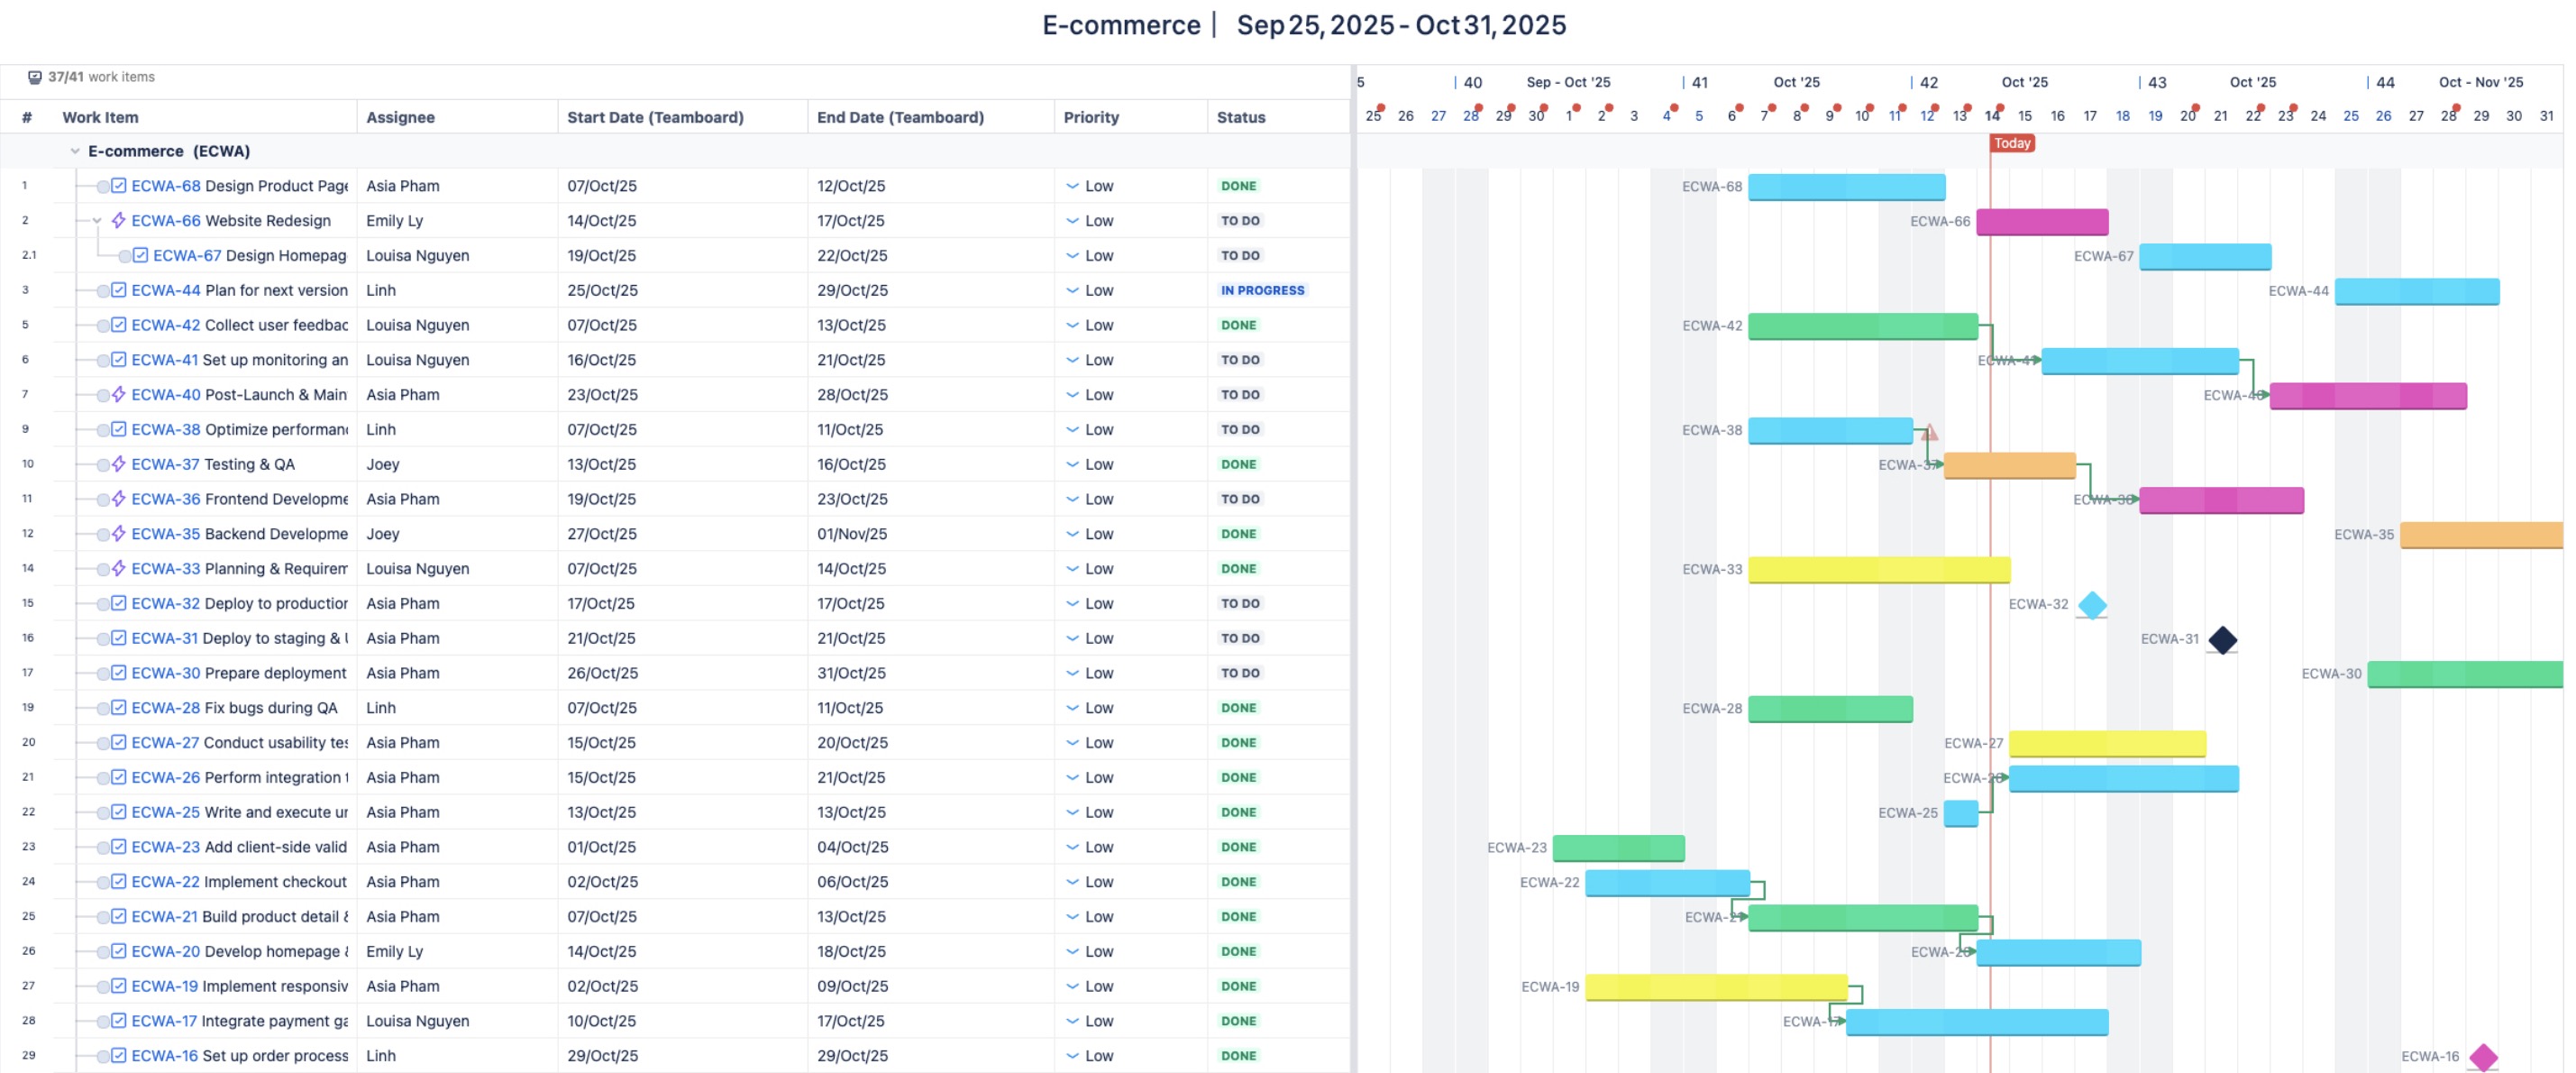This screenshot has width=2576, height=1073.
Task: Select the ECWA-16 pink milestone diamond
Action: 2483,1057
